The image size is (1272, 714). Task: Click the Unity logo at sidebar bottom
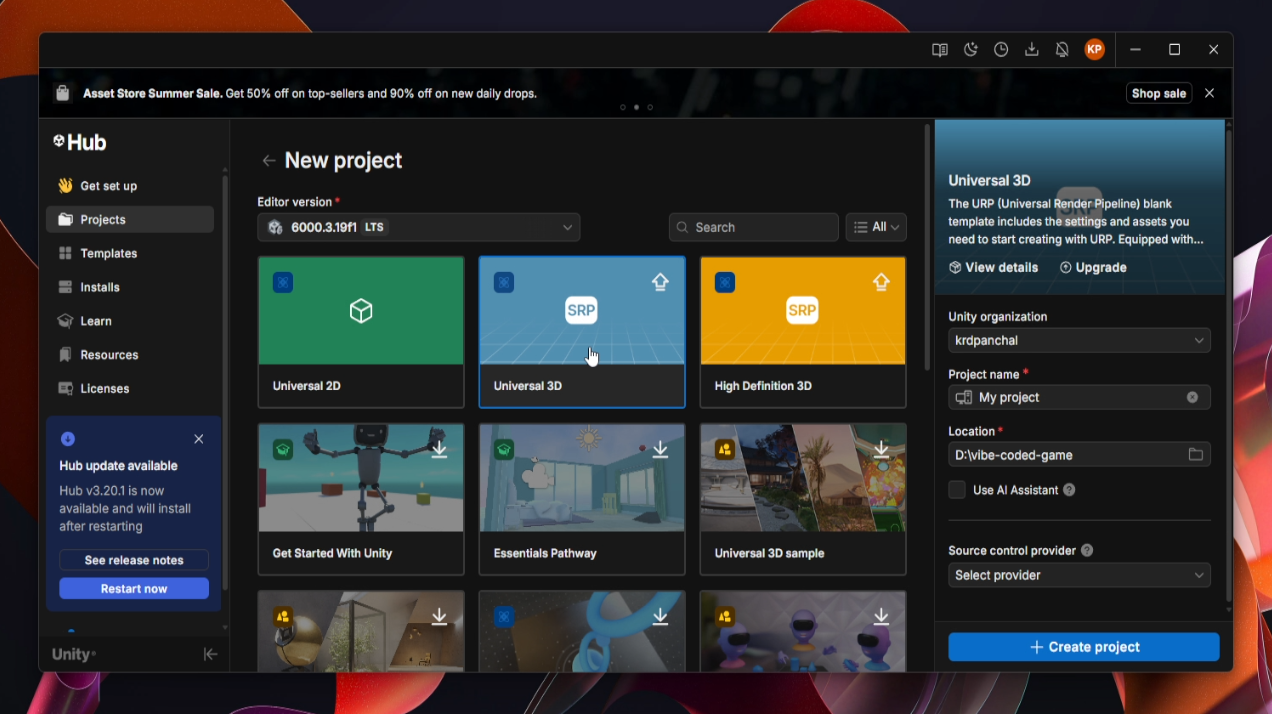tap(74, 655)
